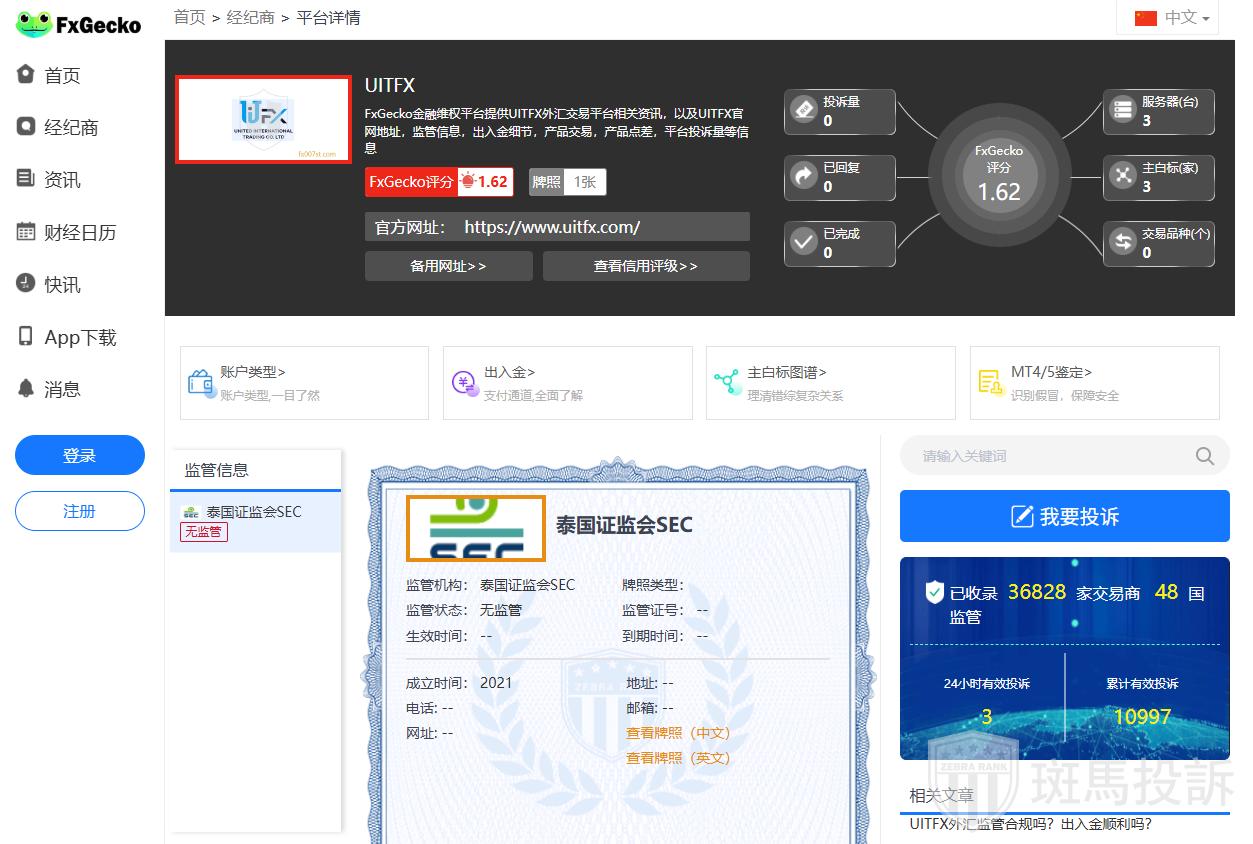The width and height of the screenshot is (1253, 844).
Task: Expand 查看信用评级>> credit rating
Action: pyautogui.click(x=646, y=266)
